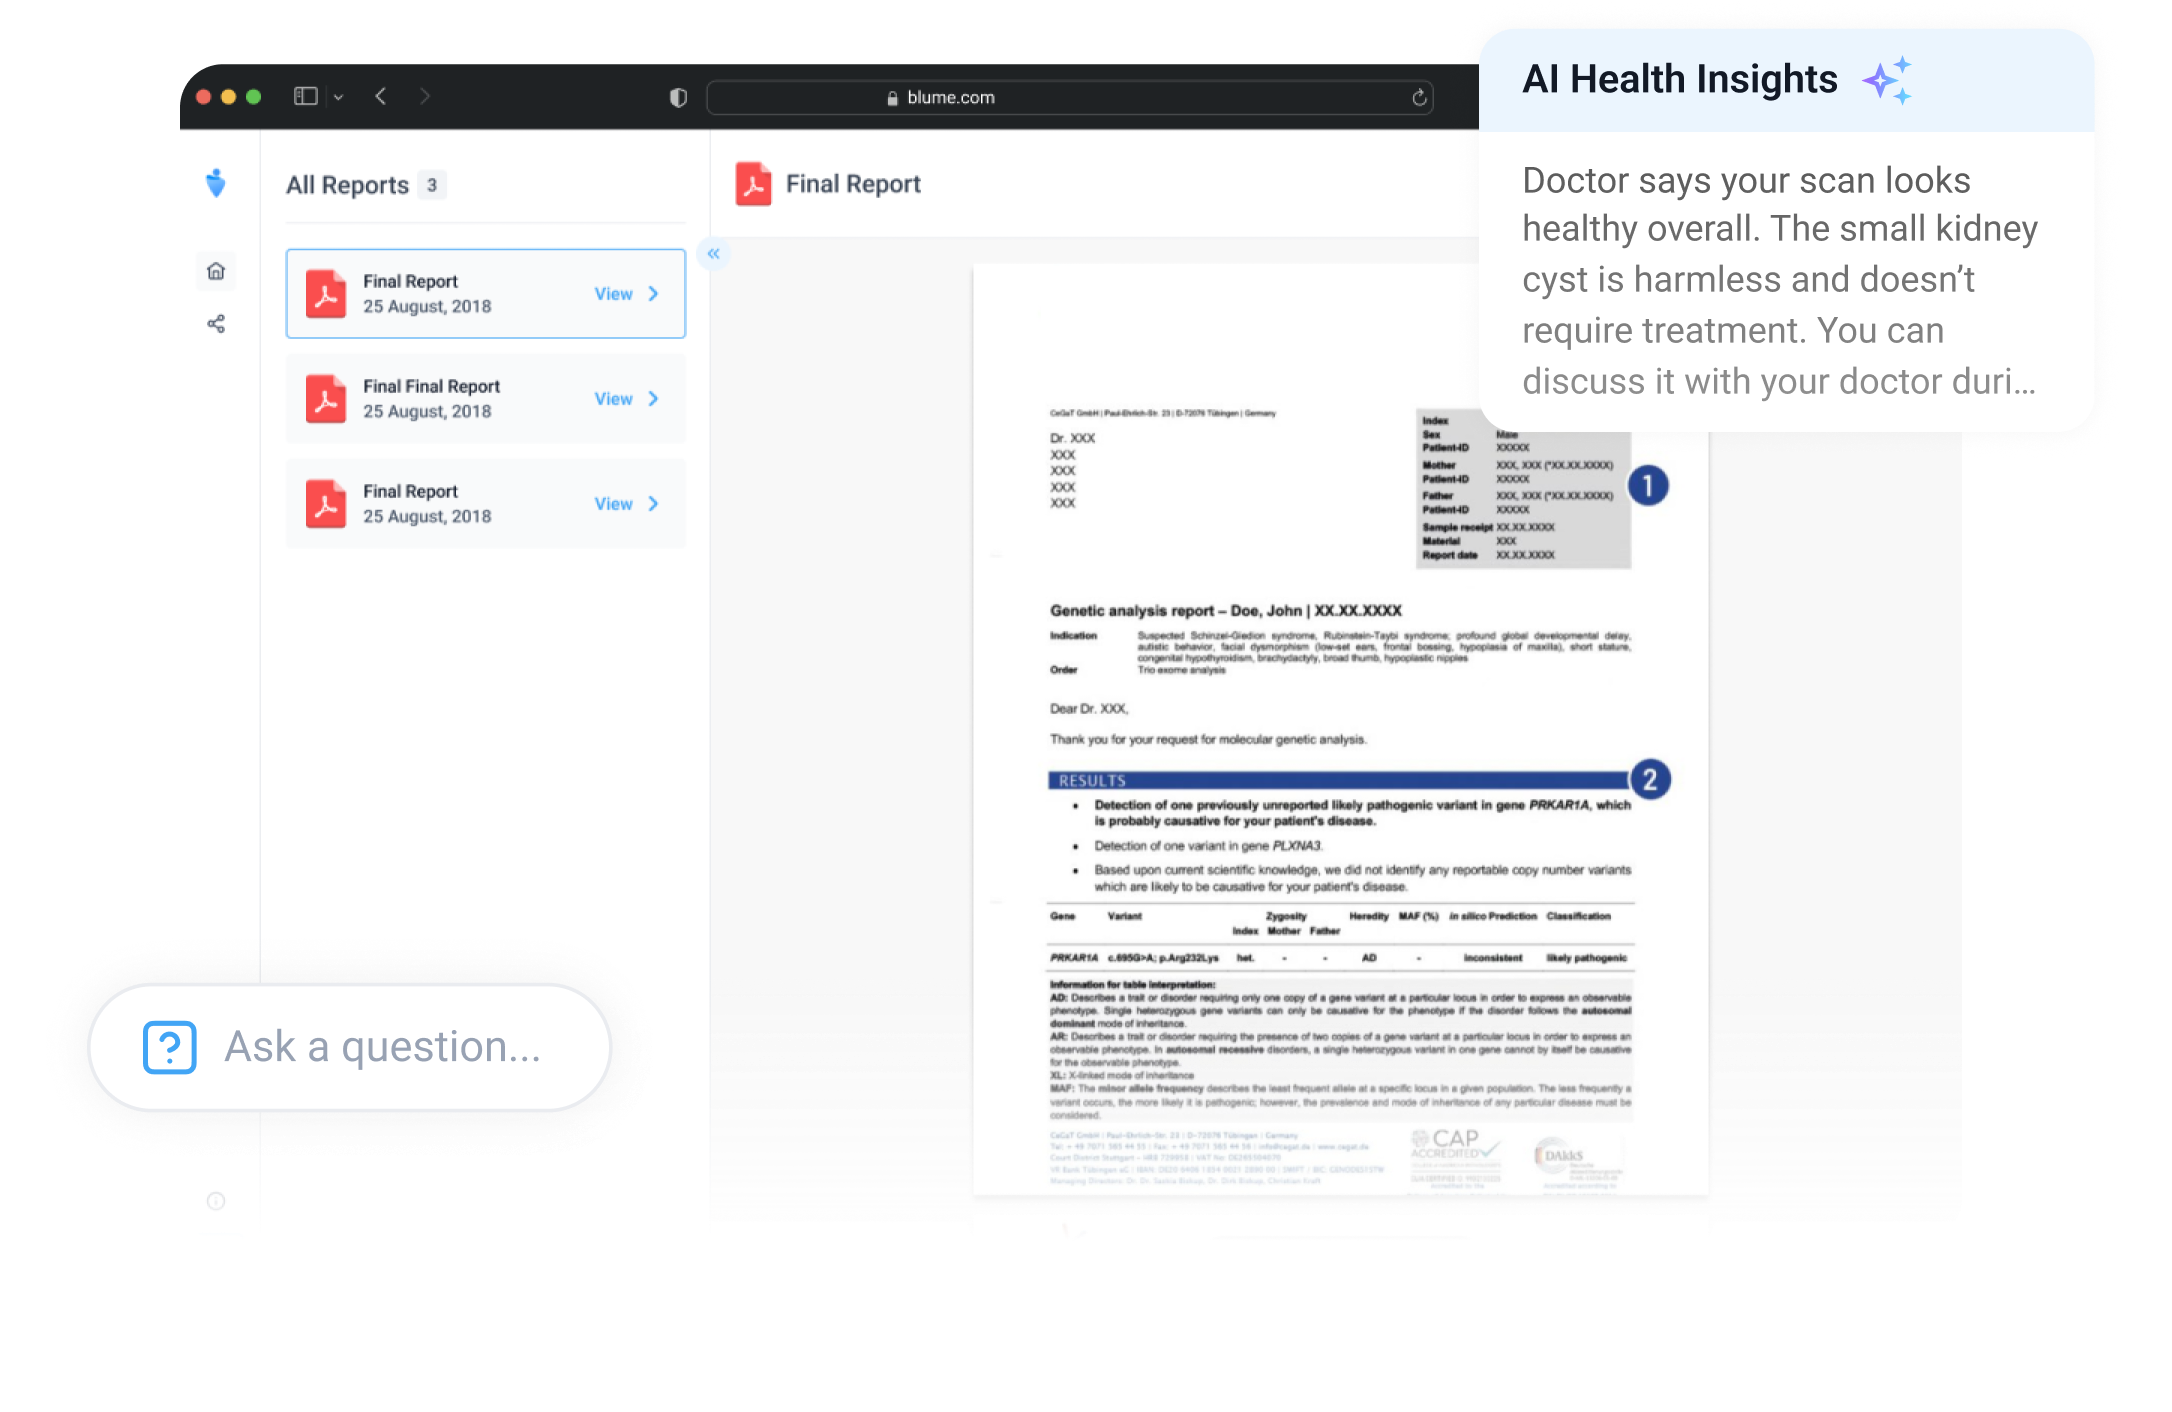The image size is (2172, 1412).
Task: Collapse the reports list with double-chevron button
Action: (714, 254)
